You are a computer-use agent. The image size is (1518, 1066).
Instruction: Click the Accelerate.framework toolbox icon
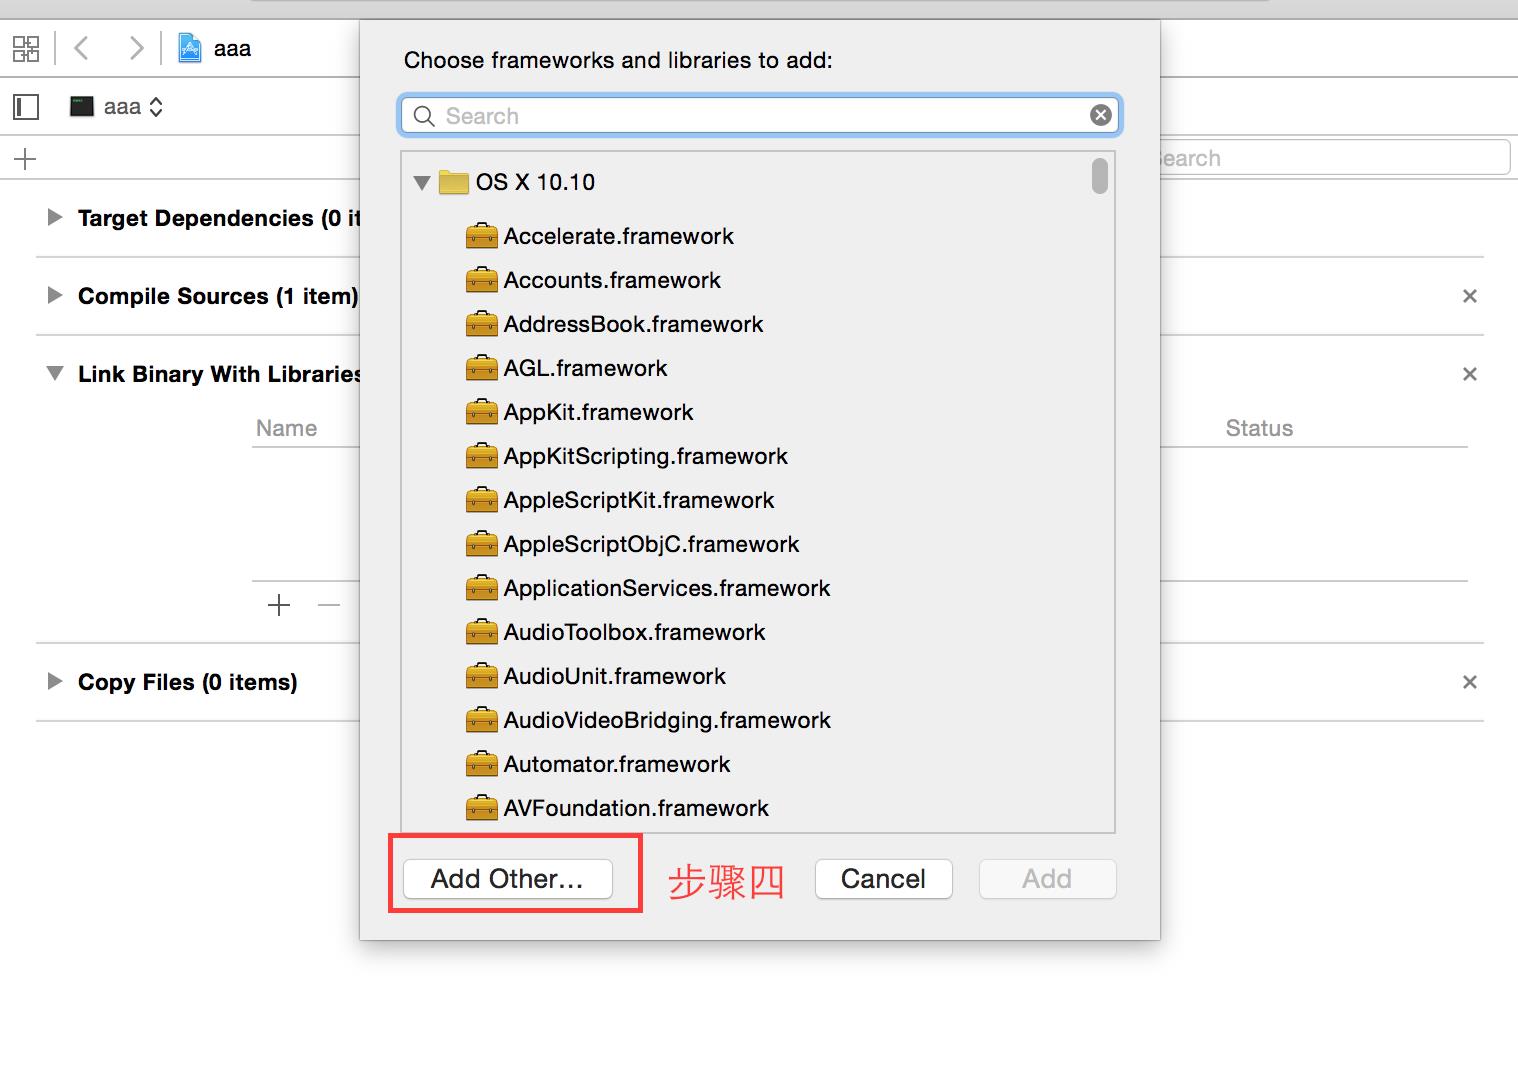tap(481, 236)
